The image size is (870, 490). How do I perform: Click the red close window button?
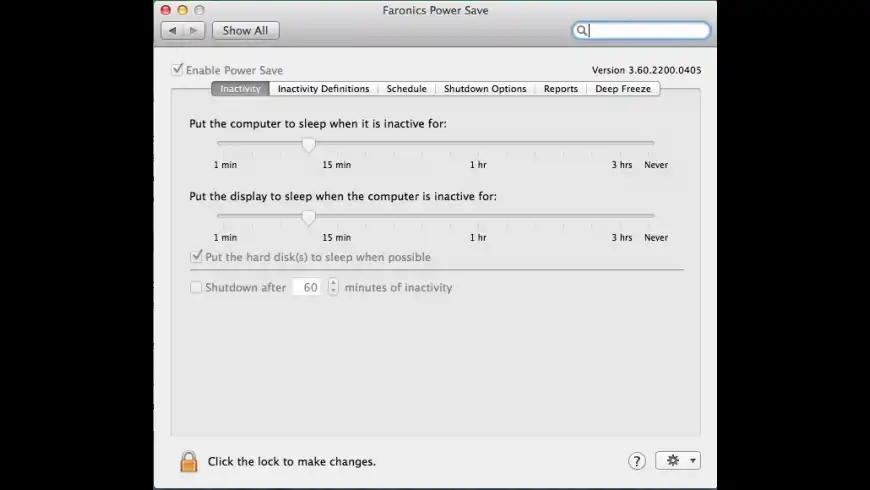pyautogui.click(x=165, y=10)
